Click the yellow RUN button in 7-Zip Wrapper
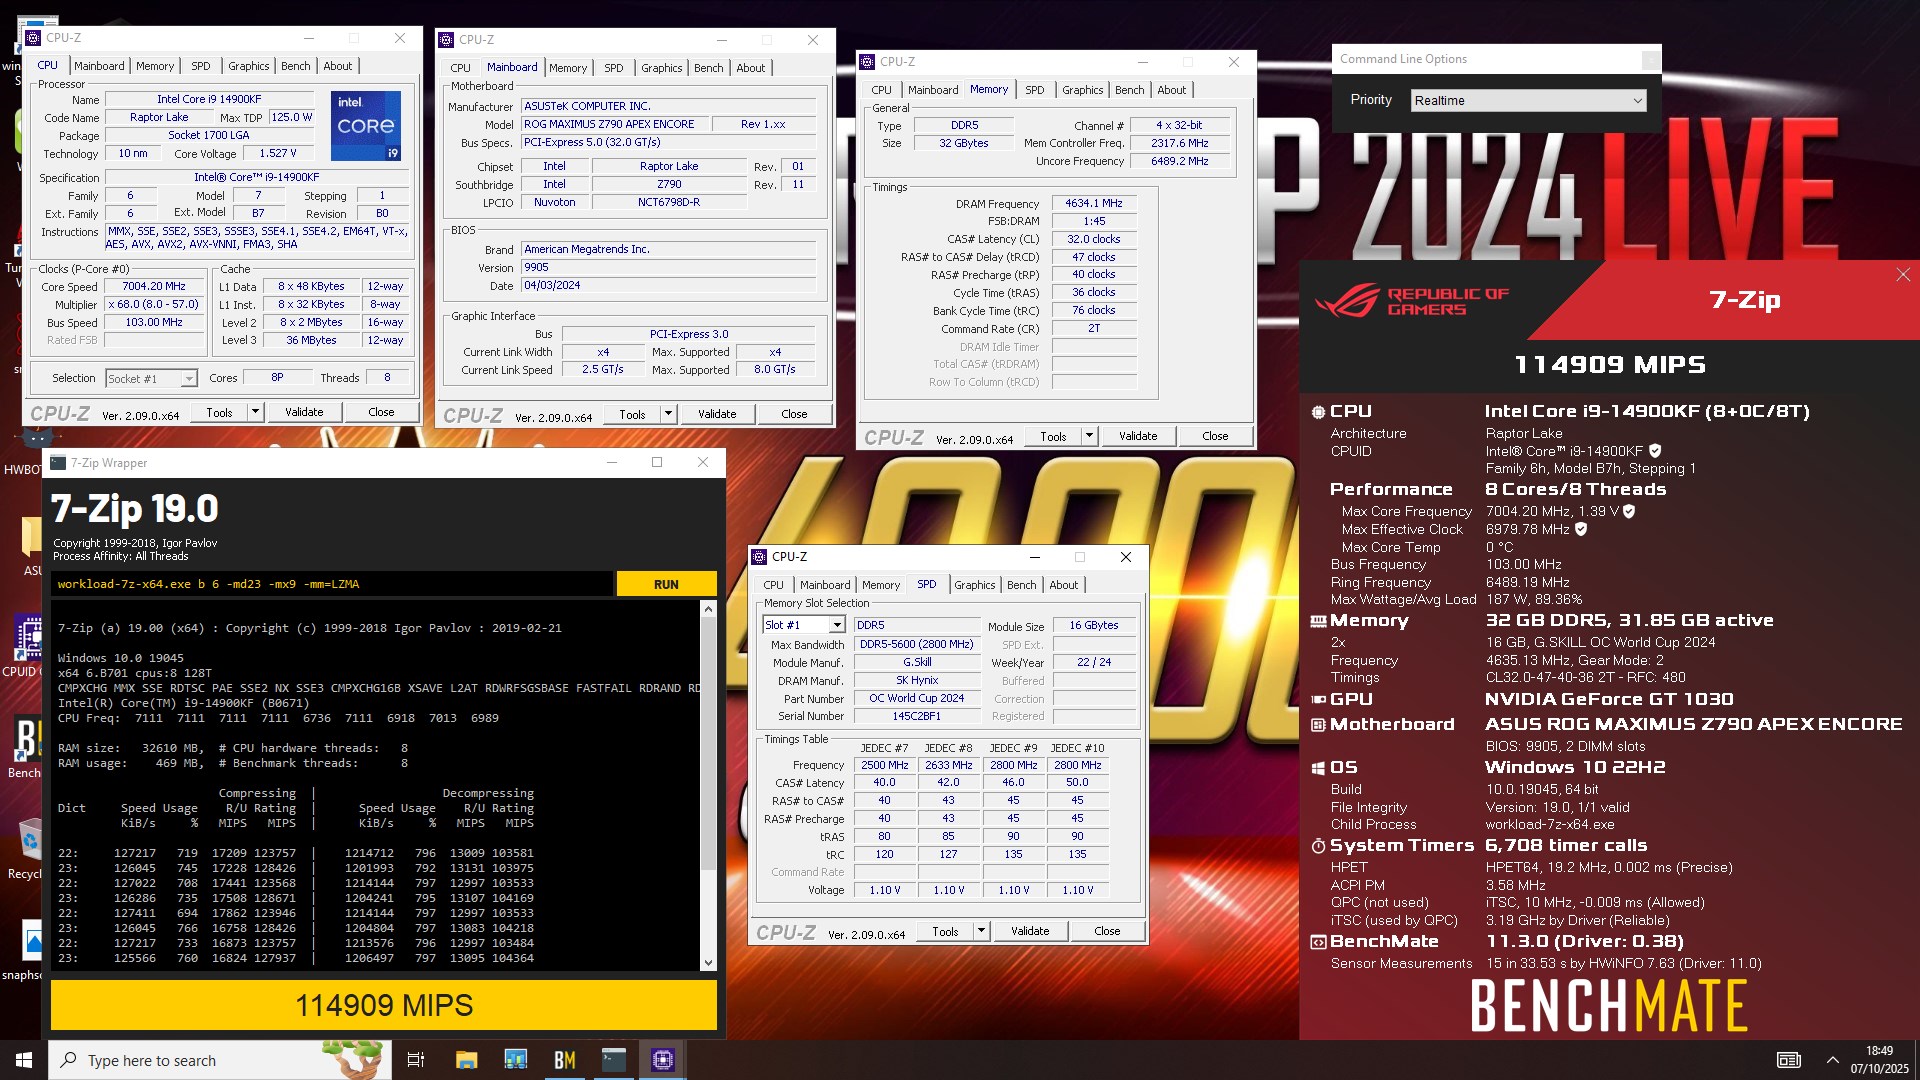 (x=666, y=584)
